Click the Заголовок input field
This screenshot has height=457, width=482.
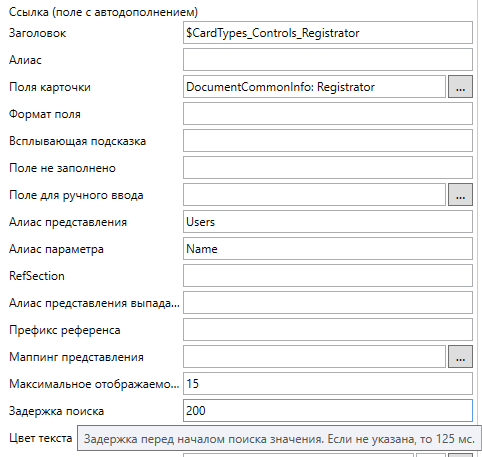coord(328,33)
